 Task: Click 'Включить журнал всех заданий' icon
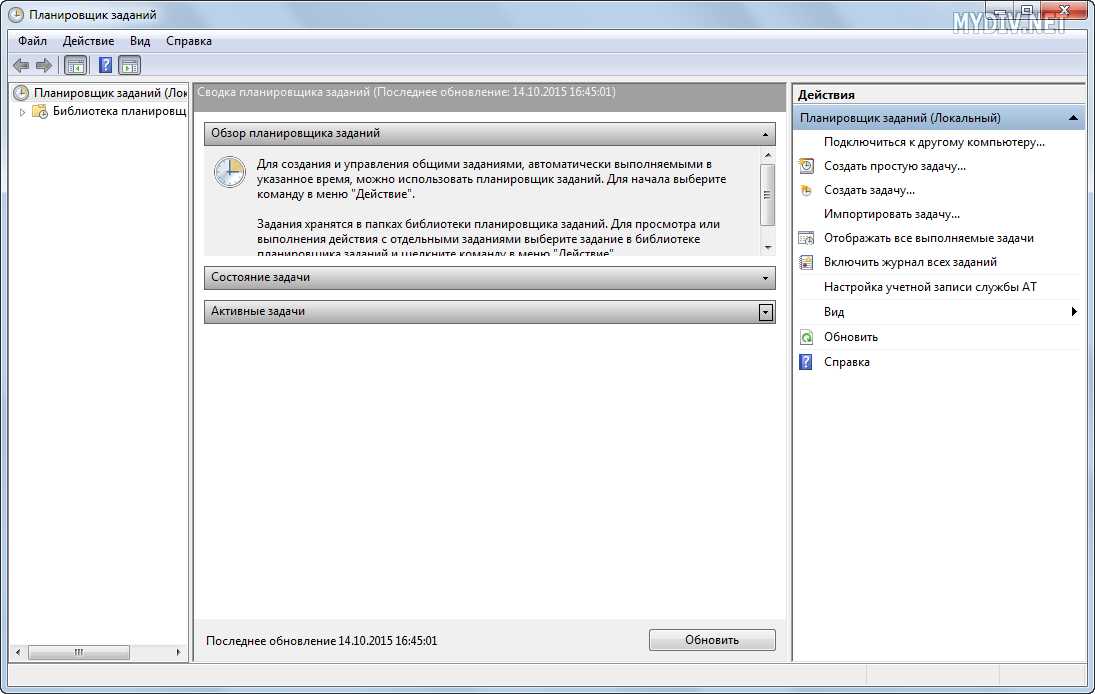click(806, 262)
